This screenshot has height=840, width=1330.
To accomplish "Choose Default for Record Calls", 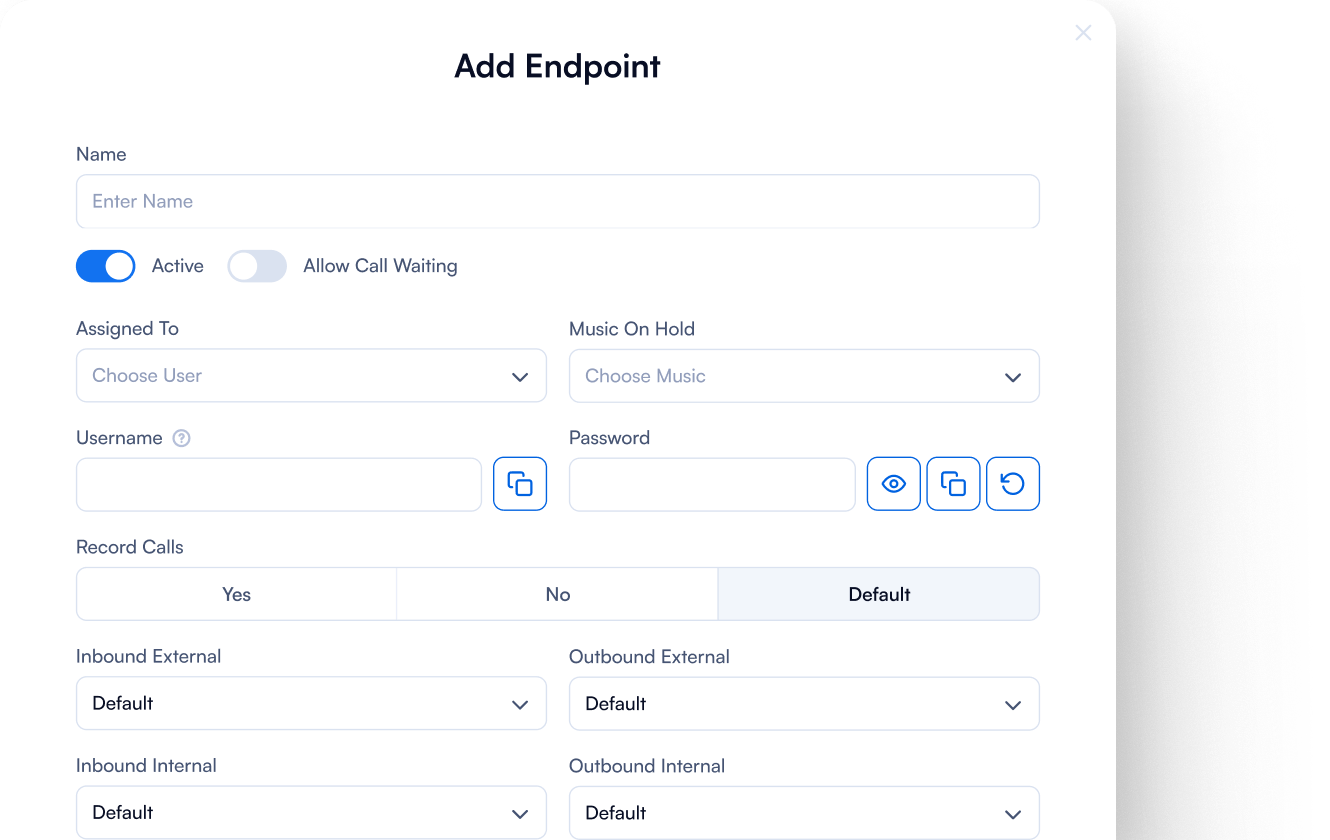I will (879, 594).
